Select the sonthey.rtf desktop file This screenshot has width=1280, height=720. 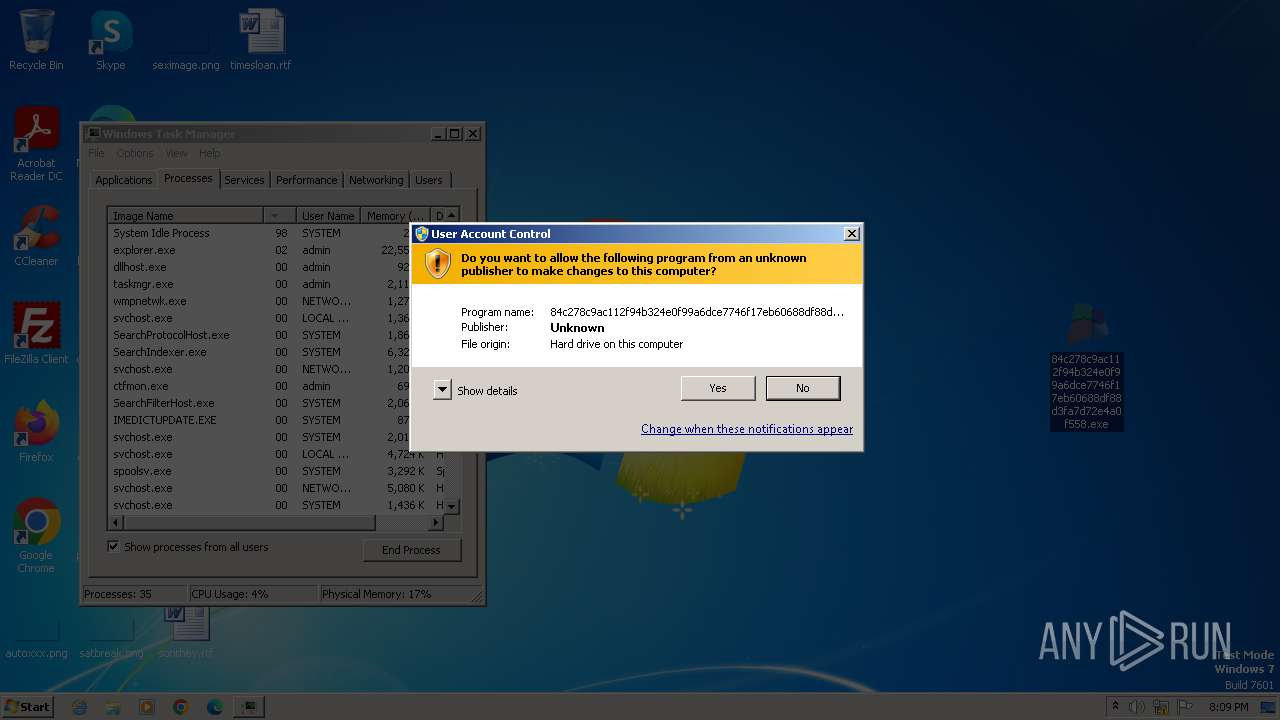pyautogui.click(x=186, y=633)
